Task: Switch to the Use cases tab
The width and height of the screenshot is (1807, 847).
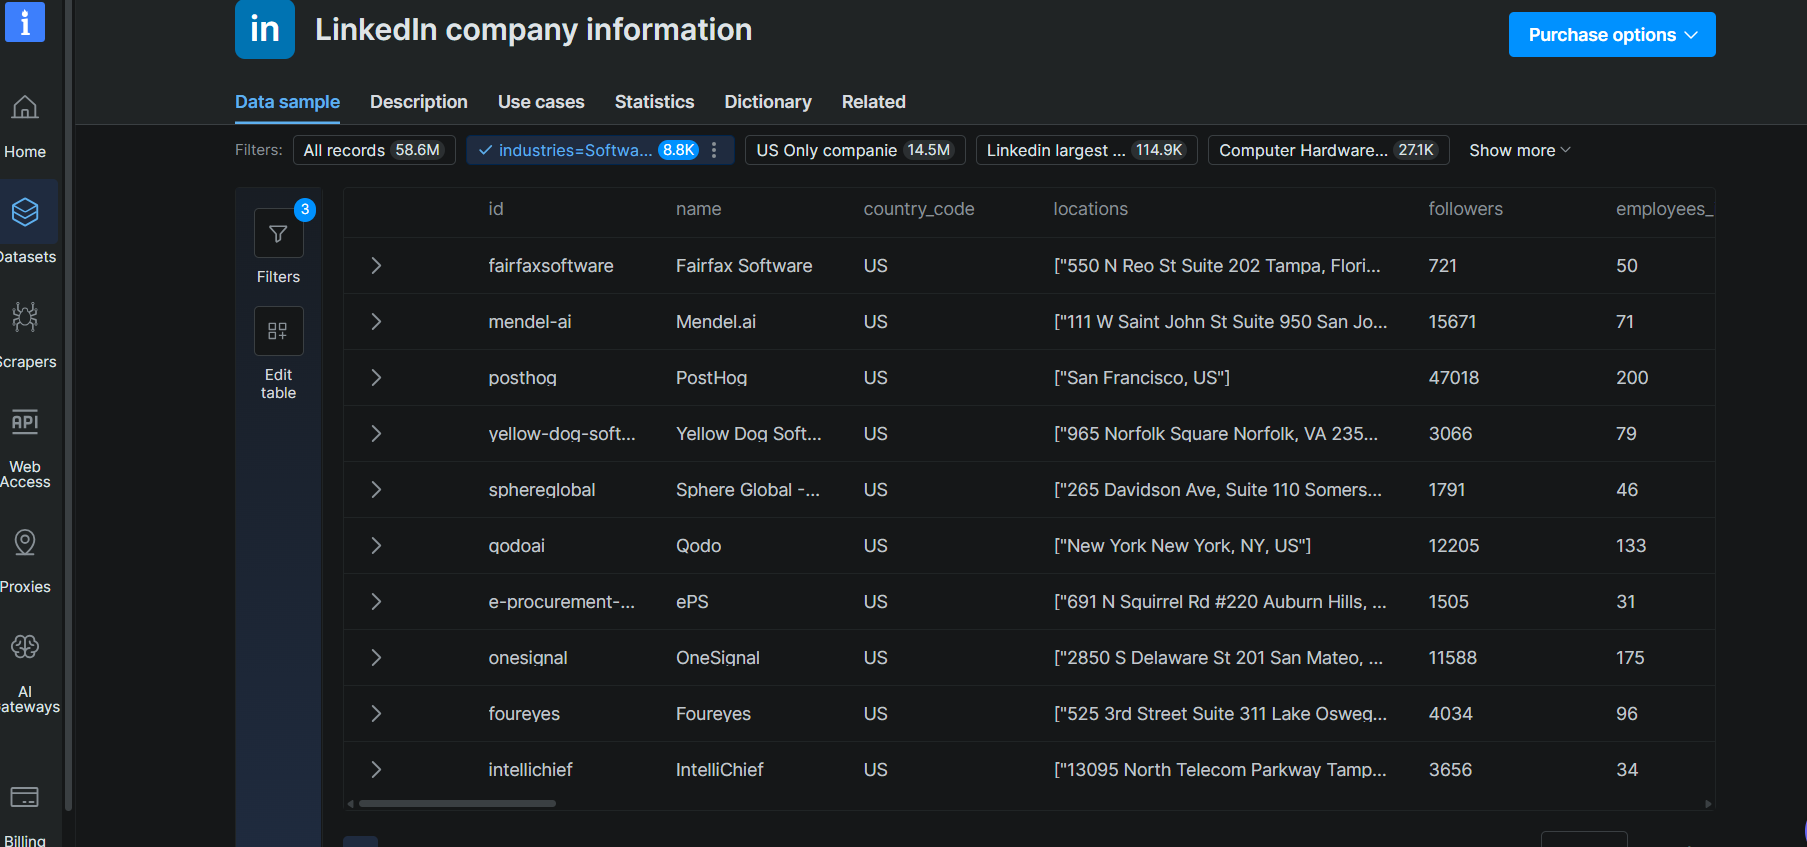Action: pyautogui.click(x=541, y=102)
